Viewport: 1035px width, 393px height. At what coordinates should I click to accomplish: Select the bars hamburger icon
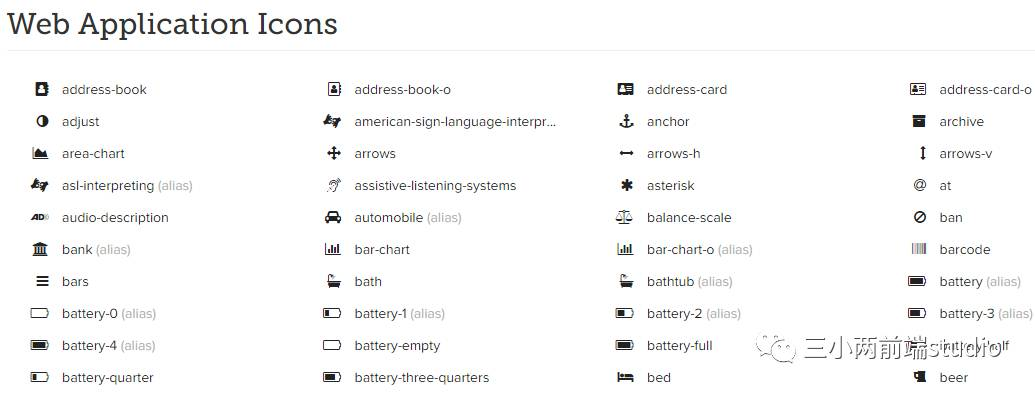[x=42, y=281]
